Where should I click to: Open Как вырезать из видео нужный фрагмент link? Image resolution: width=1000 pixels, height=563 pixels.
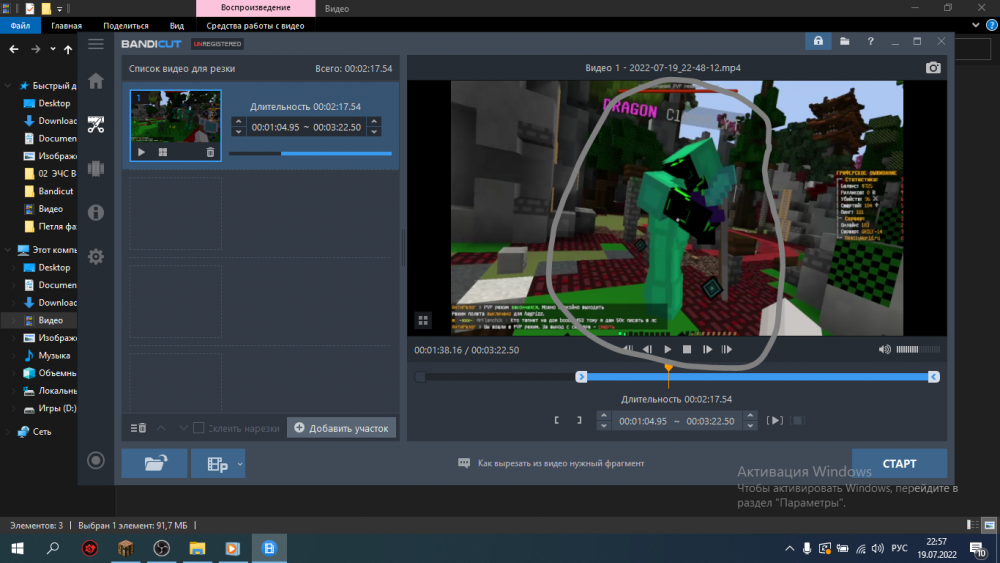click(561, 464)
